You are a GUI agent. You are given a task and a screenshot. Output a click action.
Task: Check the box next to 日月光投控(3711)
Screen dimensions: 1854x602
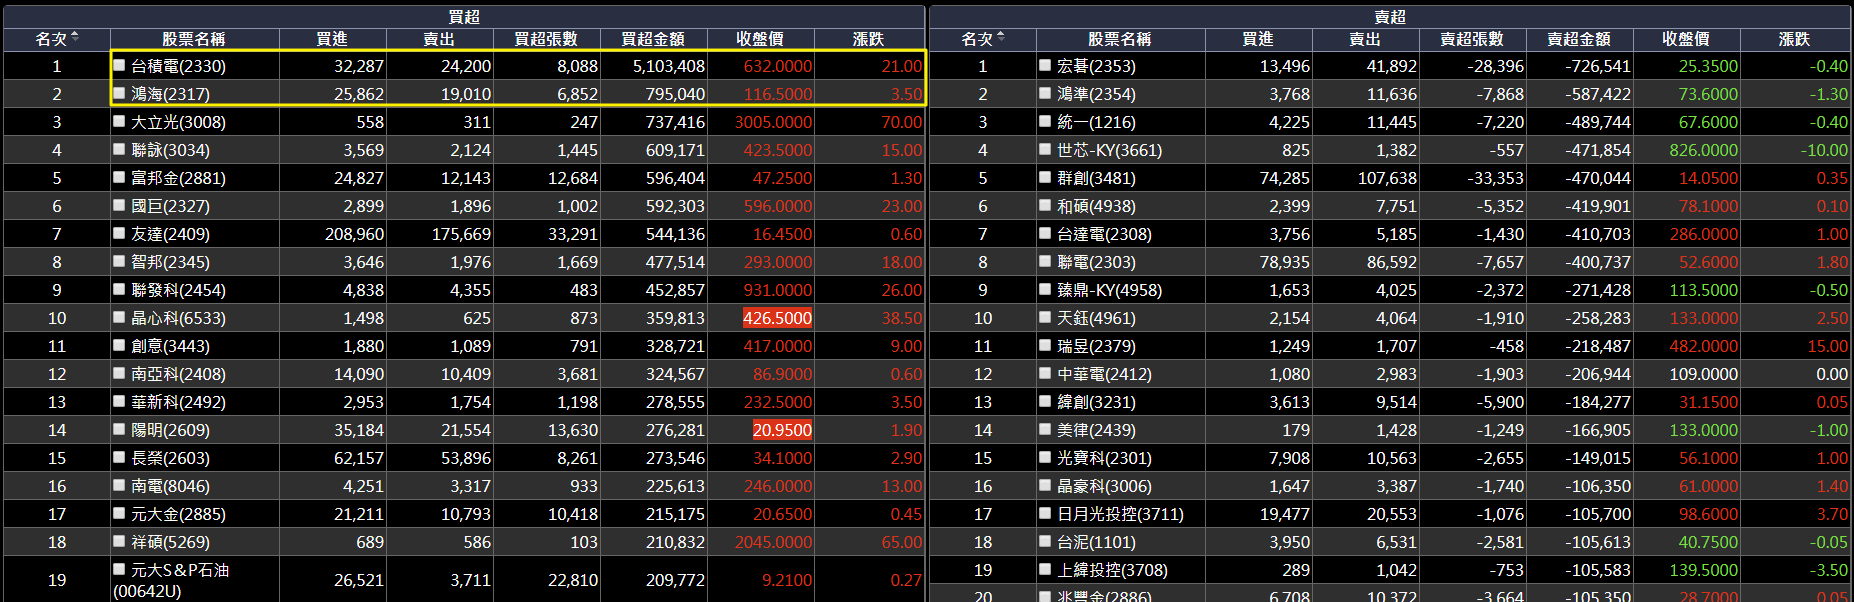click(1045, 513)
